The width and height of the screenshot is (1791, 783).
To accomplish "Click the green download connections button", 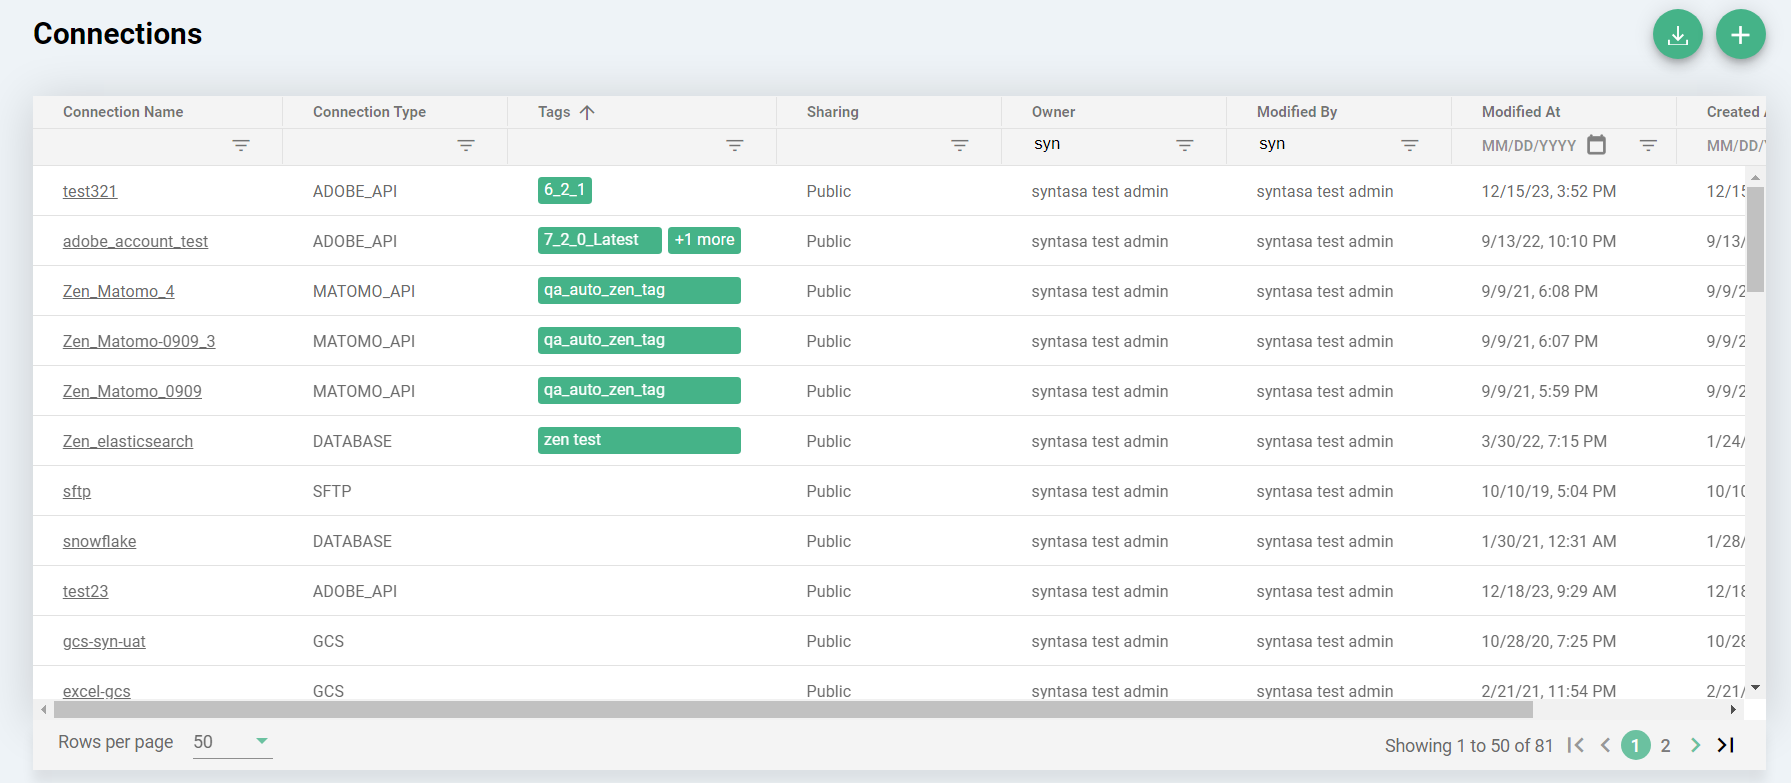I will tap(1677, 35).
